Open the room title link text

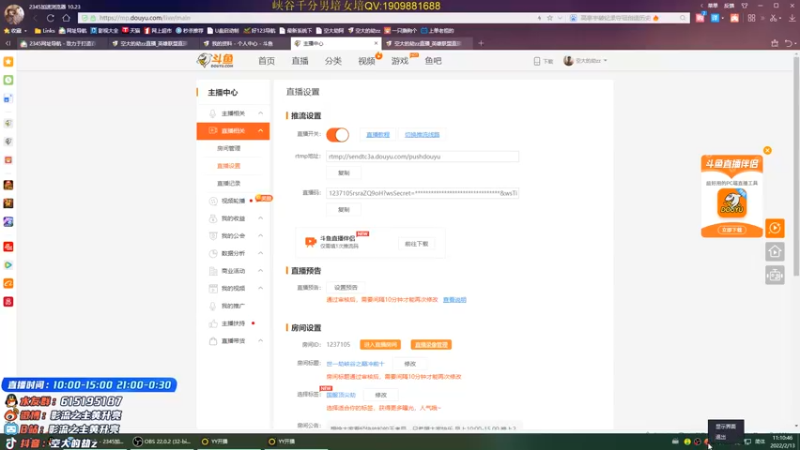point(355,364)
